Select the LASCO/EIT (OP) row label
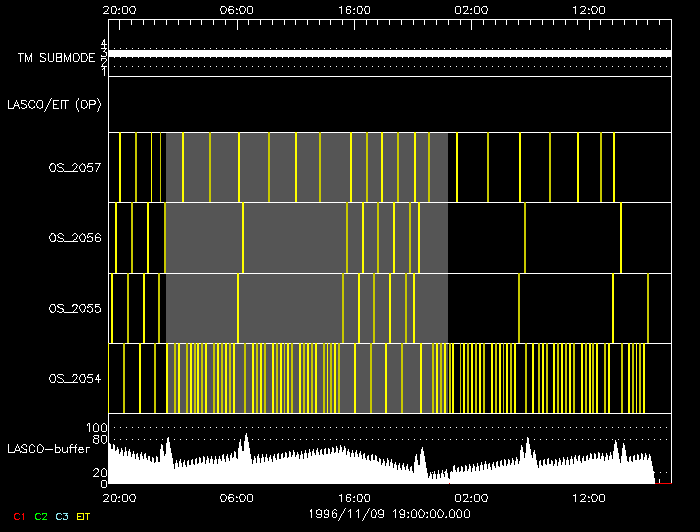Viewport: 700px width, 532px height. 54,104
